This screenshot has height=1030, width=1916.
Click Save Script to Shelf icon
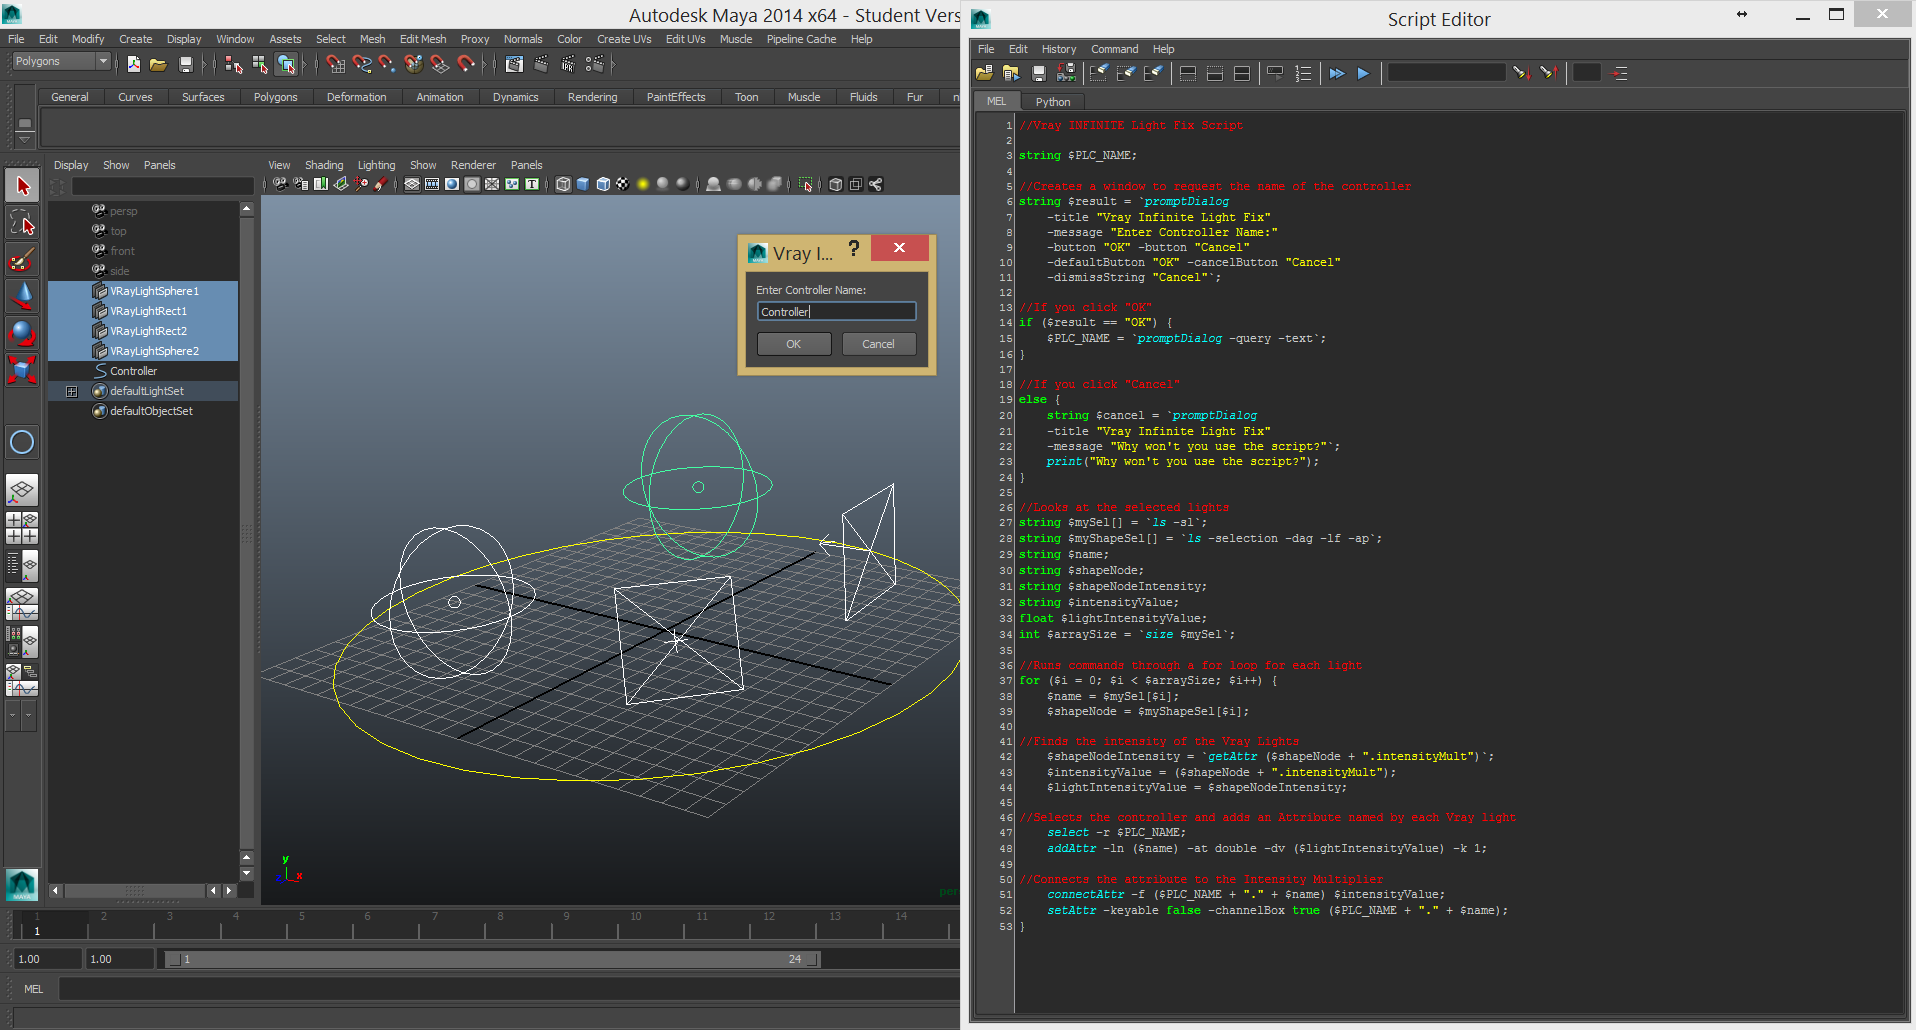[1066, 73]
